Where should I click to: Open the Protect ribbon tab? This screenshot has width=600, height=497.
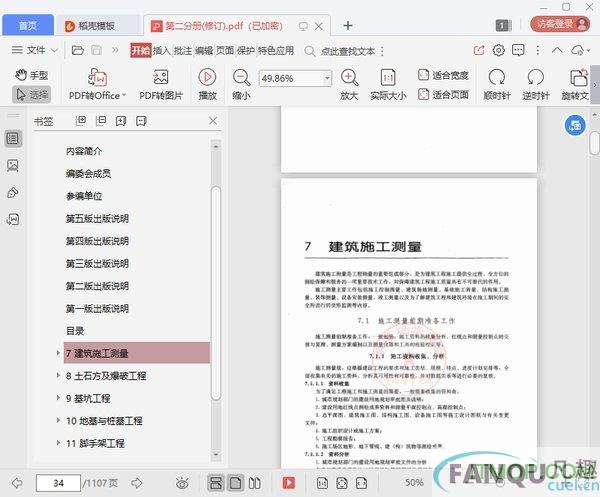246,50
